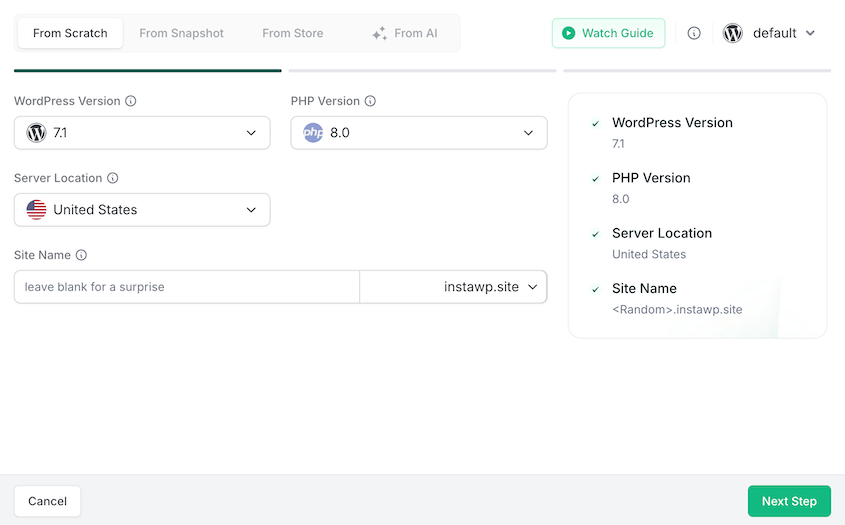Image resolution: width=845 pixels, height=525 pixels.
Task: Click WordPress logo inside version 7.1 dropdown
Action: [36, 133]
